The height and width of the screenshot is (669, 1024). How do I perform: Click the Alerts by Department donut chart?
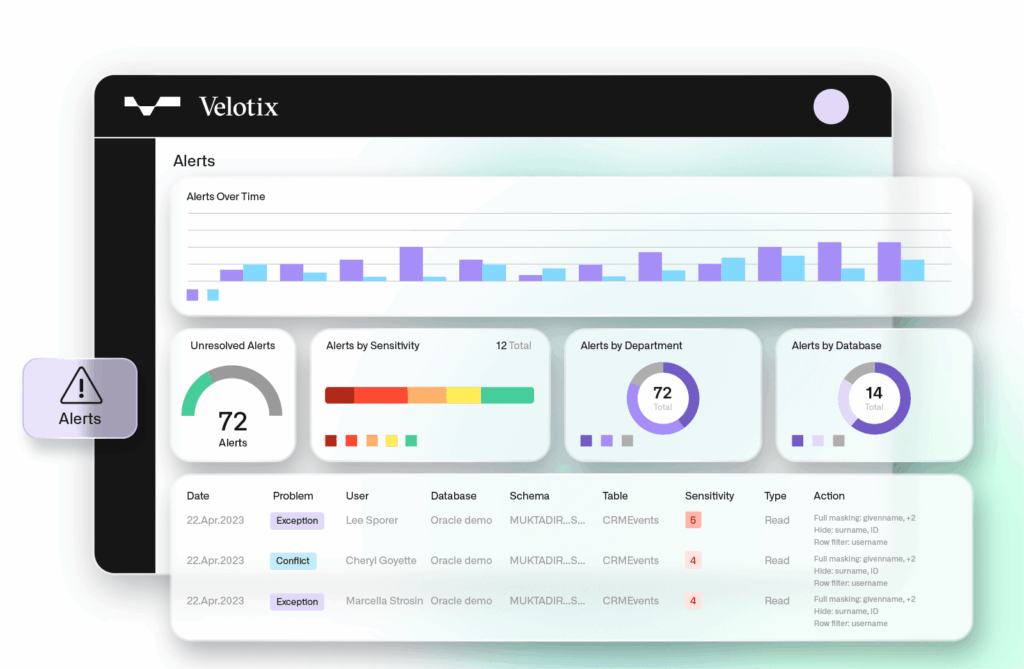coord(663,399)
